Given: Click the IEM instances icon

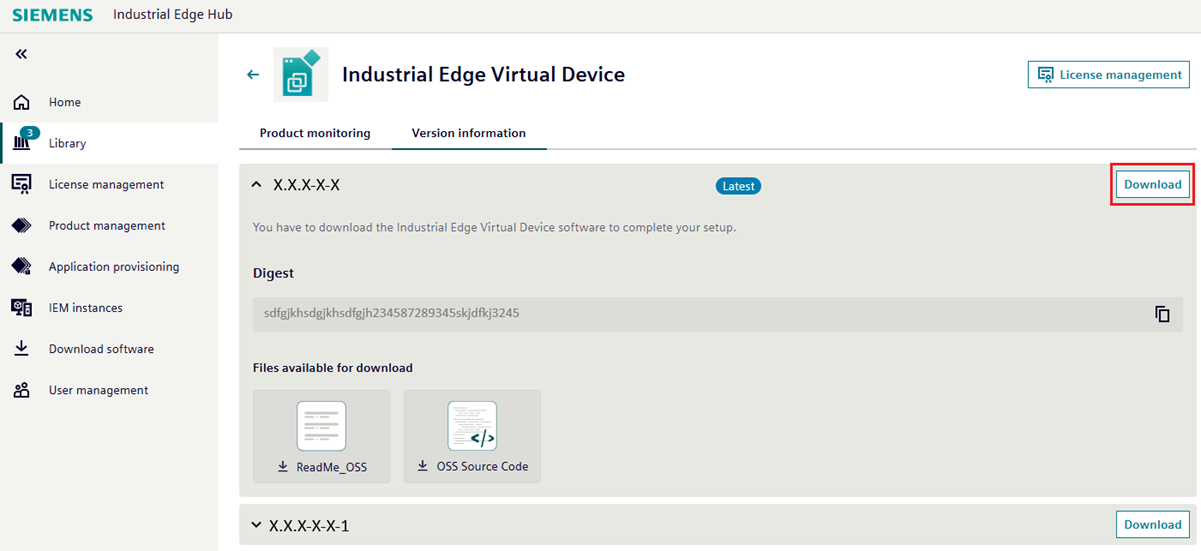Looking at the screenshot, I should [x=21, y=308].
